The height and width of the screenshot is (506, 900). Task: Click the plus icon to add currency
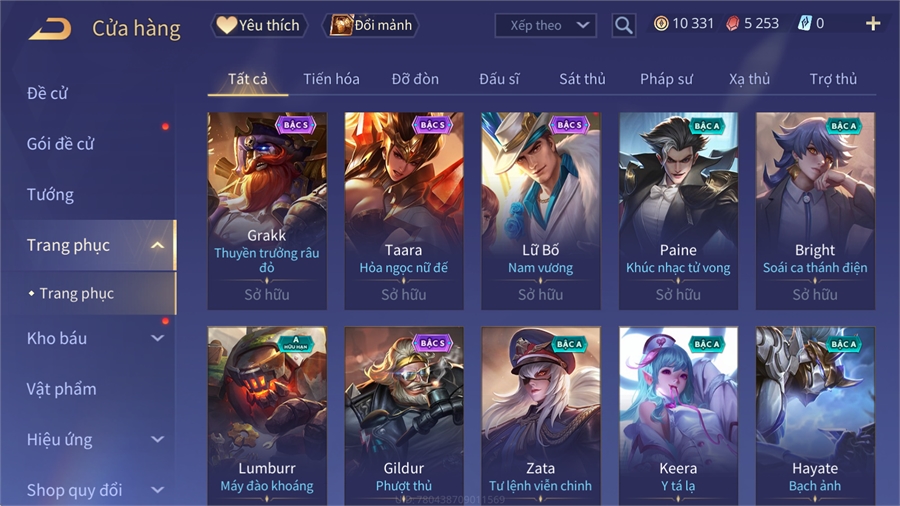(x=873, y=24)
